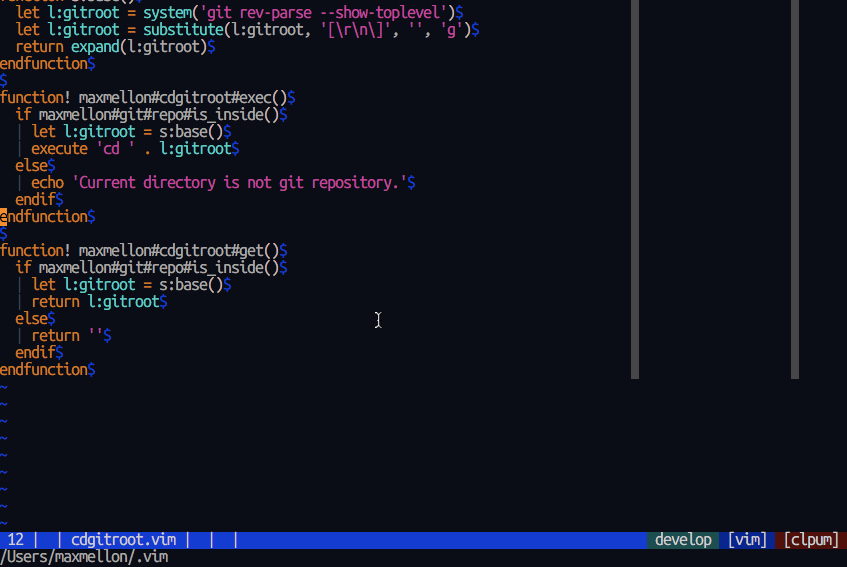Click the system function call

[x=167, y=12]
